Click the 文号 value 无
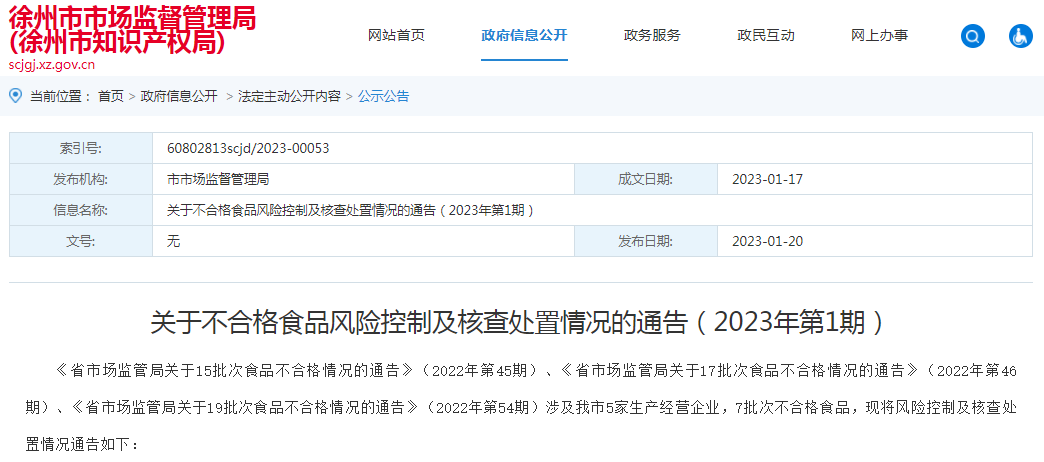 (174, 241)
